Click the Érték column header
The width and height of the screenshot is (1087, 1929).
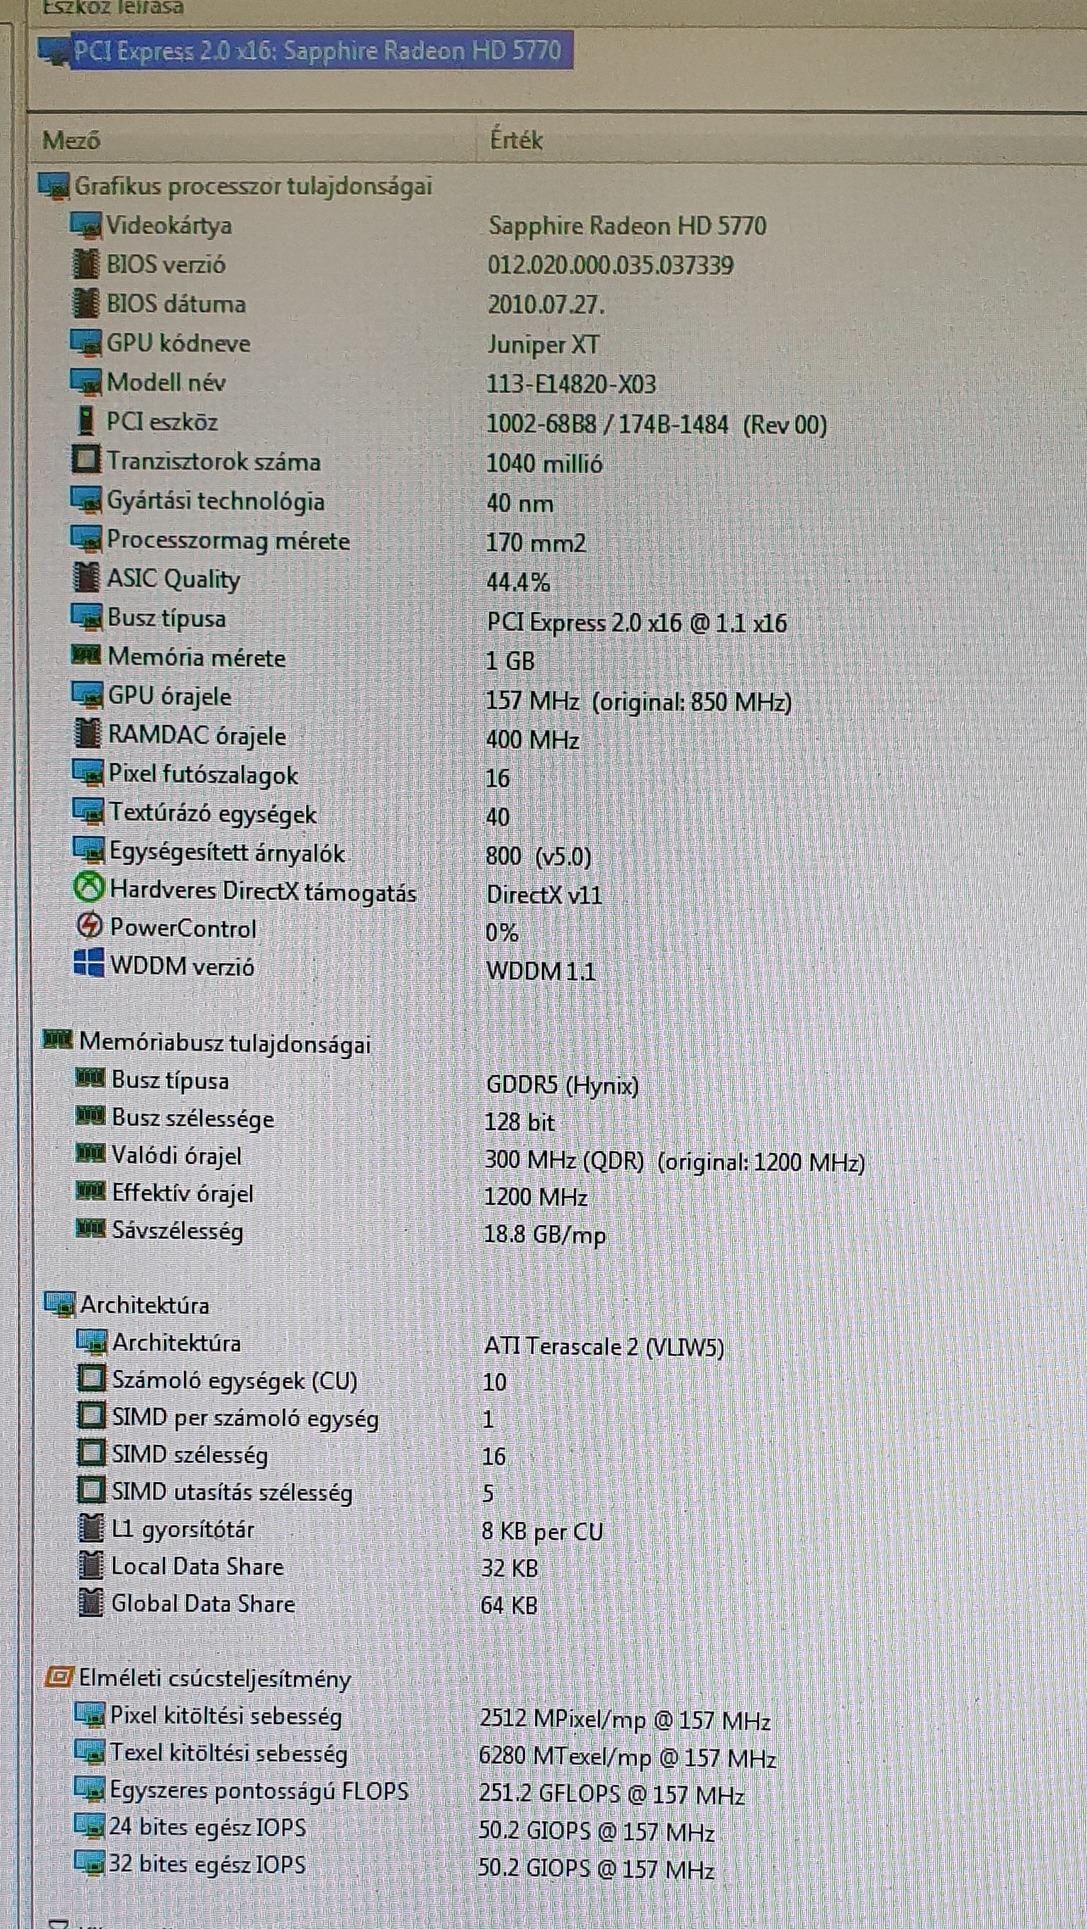pos(516,140)
